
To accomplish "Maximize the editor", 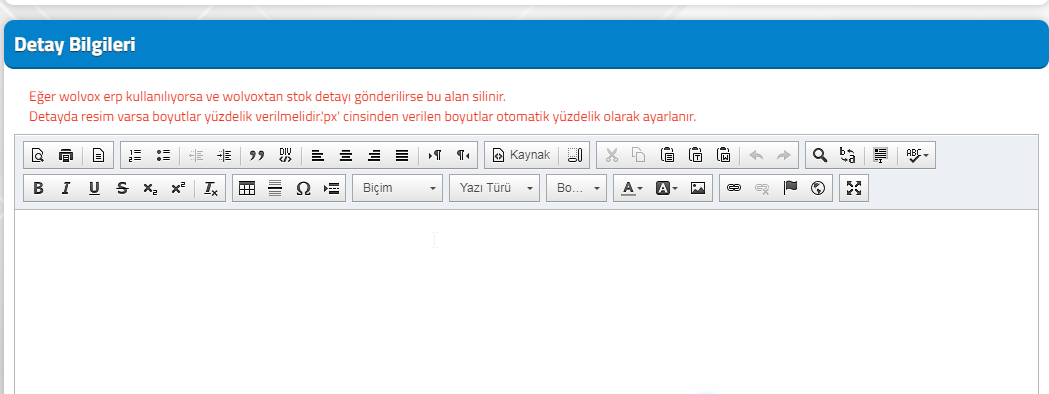I will 854,189.
